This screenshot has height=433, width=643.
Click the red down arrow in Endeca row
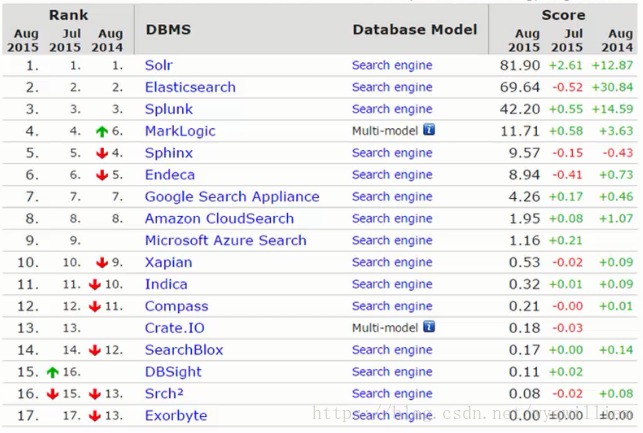(x=102, y=175)
